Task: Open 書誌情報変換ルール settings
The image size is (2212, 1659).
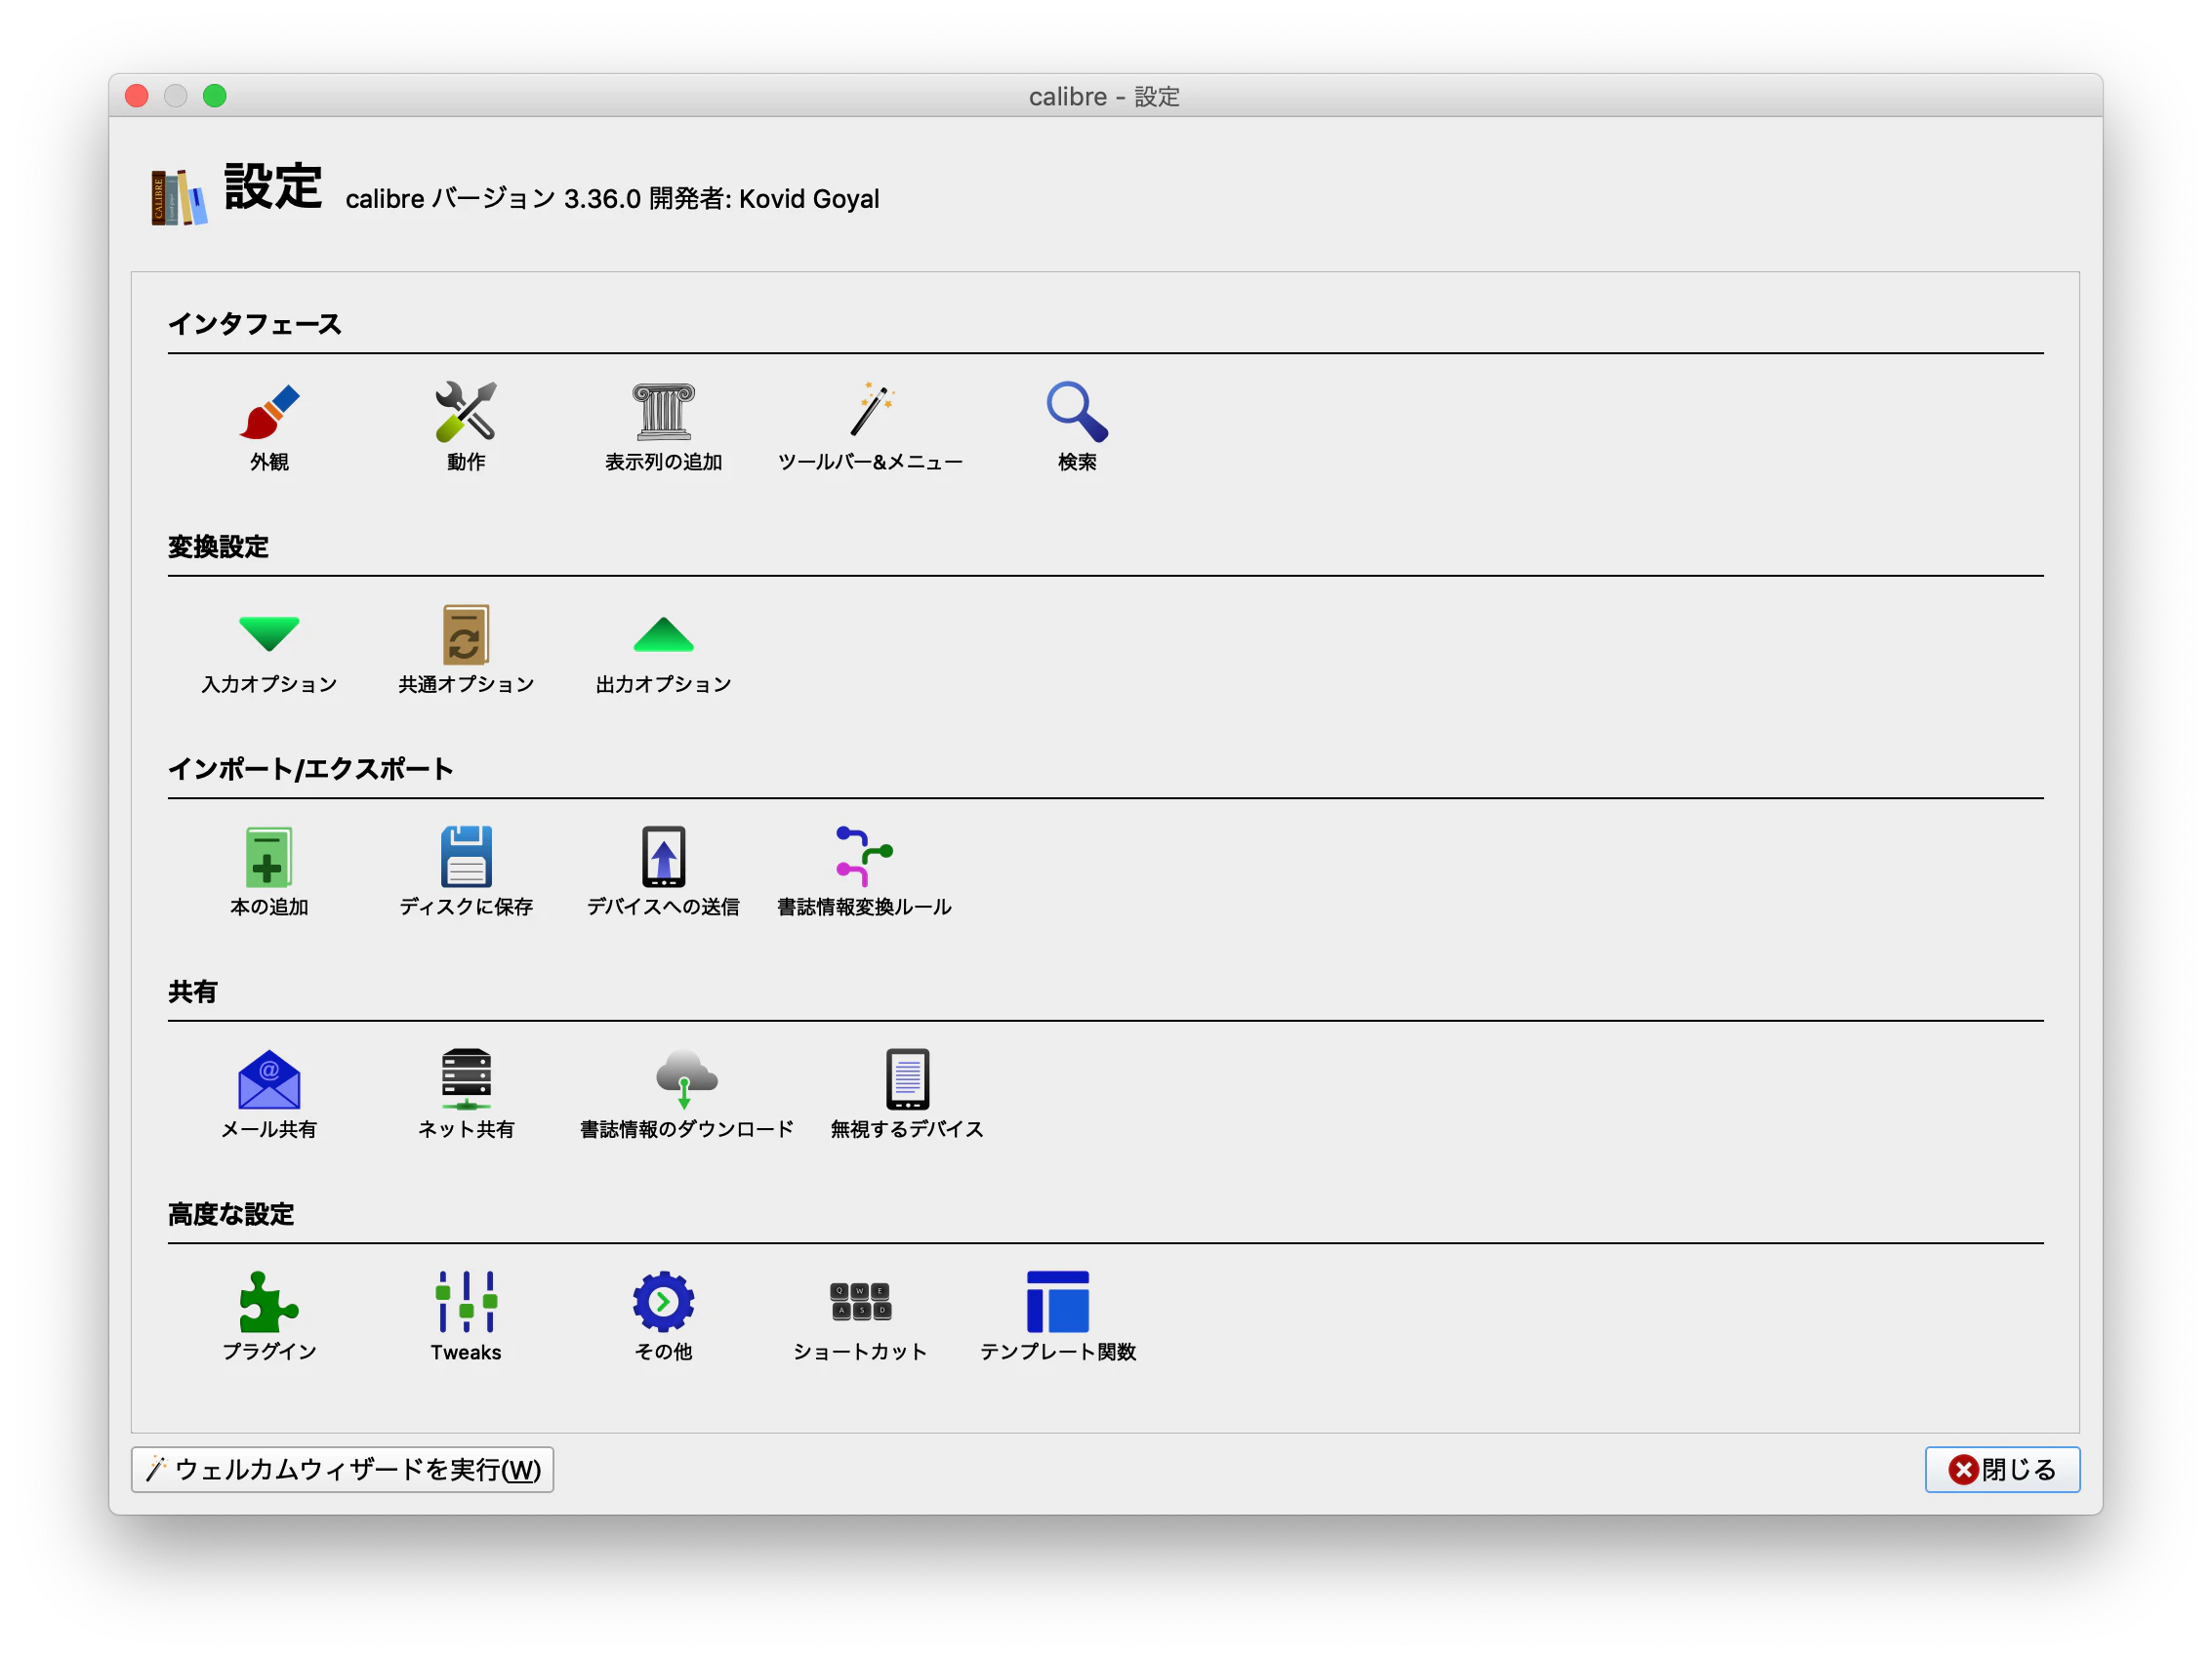Action: (x=864, y=872)
